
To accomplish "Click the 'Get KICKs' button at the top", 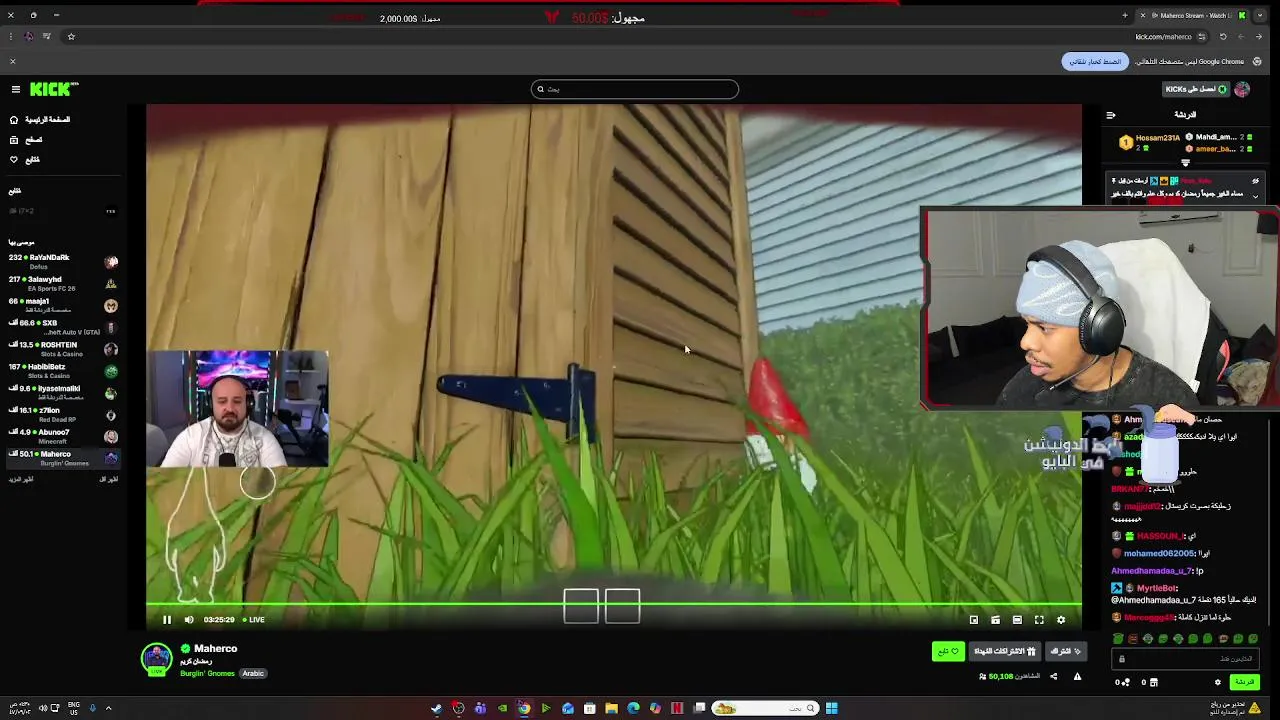I will [x=1196, y=89].
